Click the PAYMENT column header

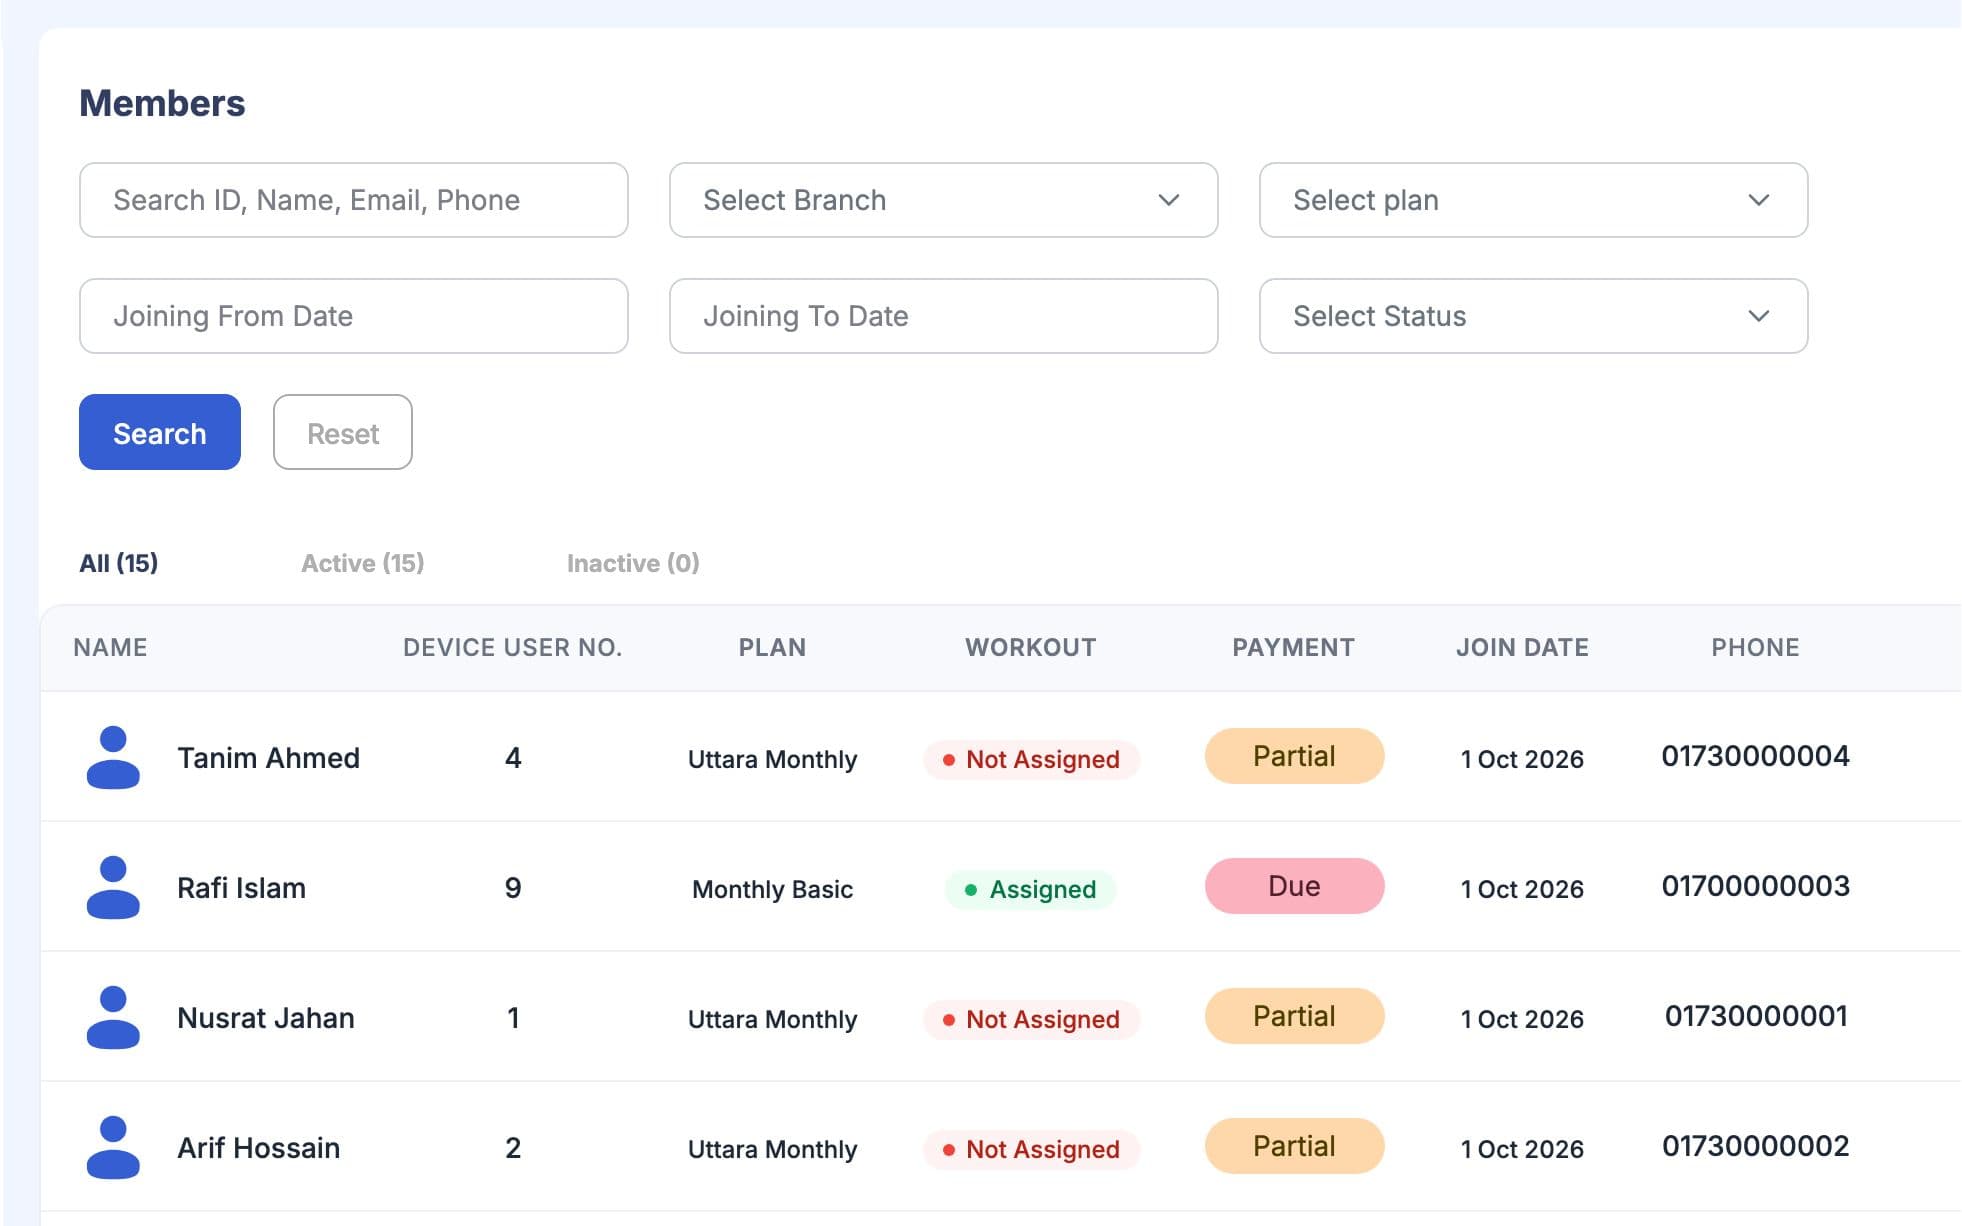coord(1294,647)
